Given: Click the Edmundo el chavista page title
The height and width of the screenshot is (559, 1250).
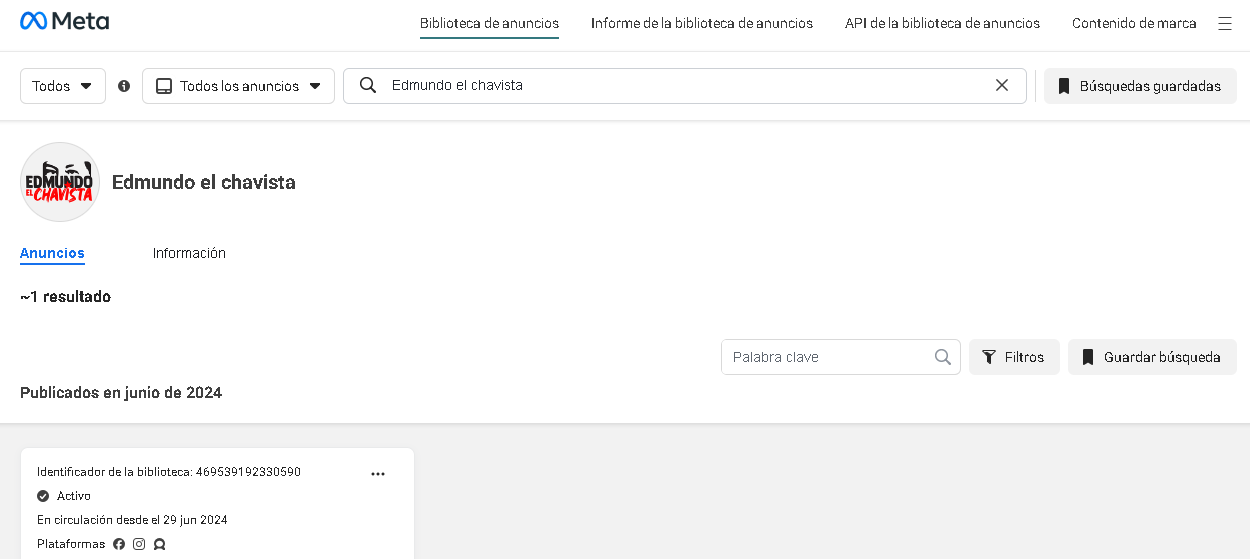Looking at the screenshot, I should [204, 182].
